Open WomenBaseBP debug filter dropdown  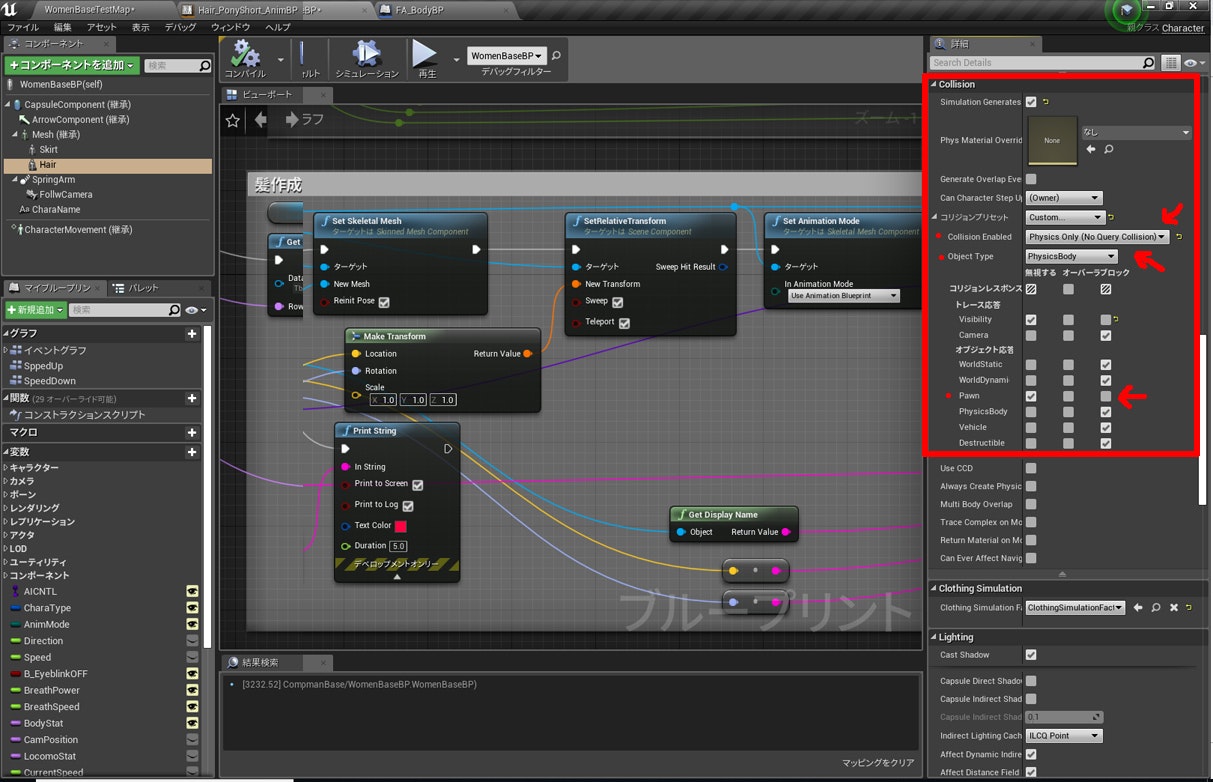(x=507, y=56)
